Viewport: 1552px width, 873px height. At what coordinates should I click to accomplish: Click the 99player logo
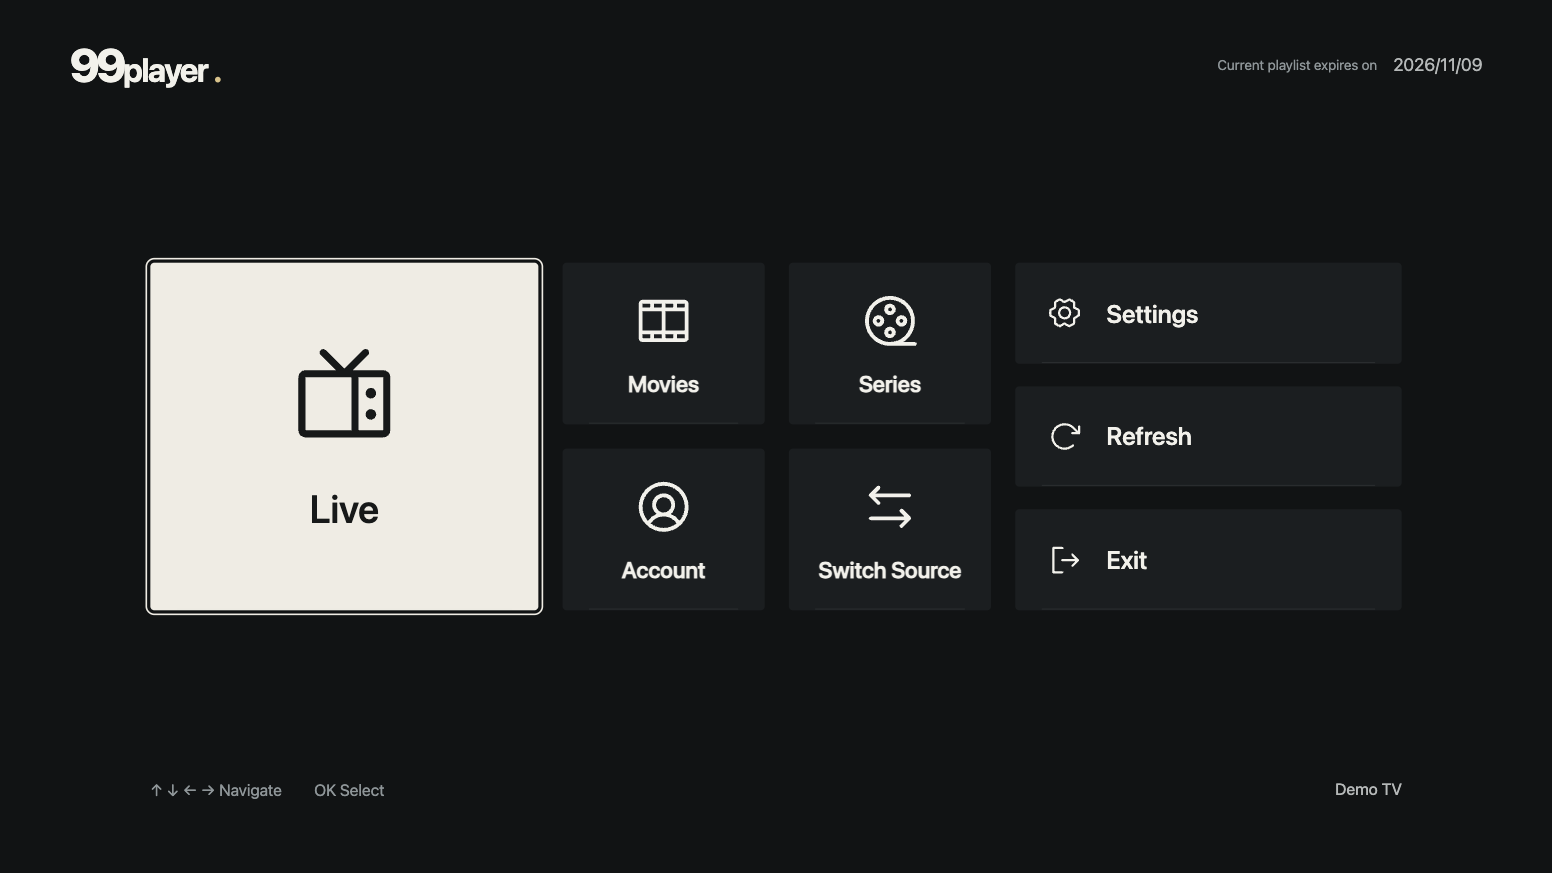pos(146,67)
